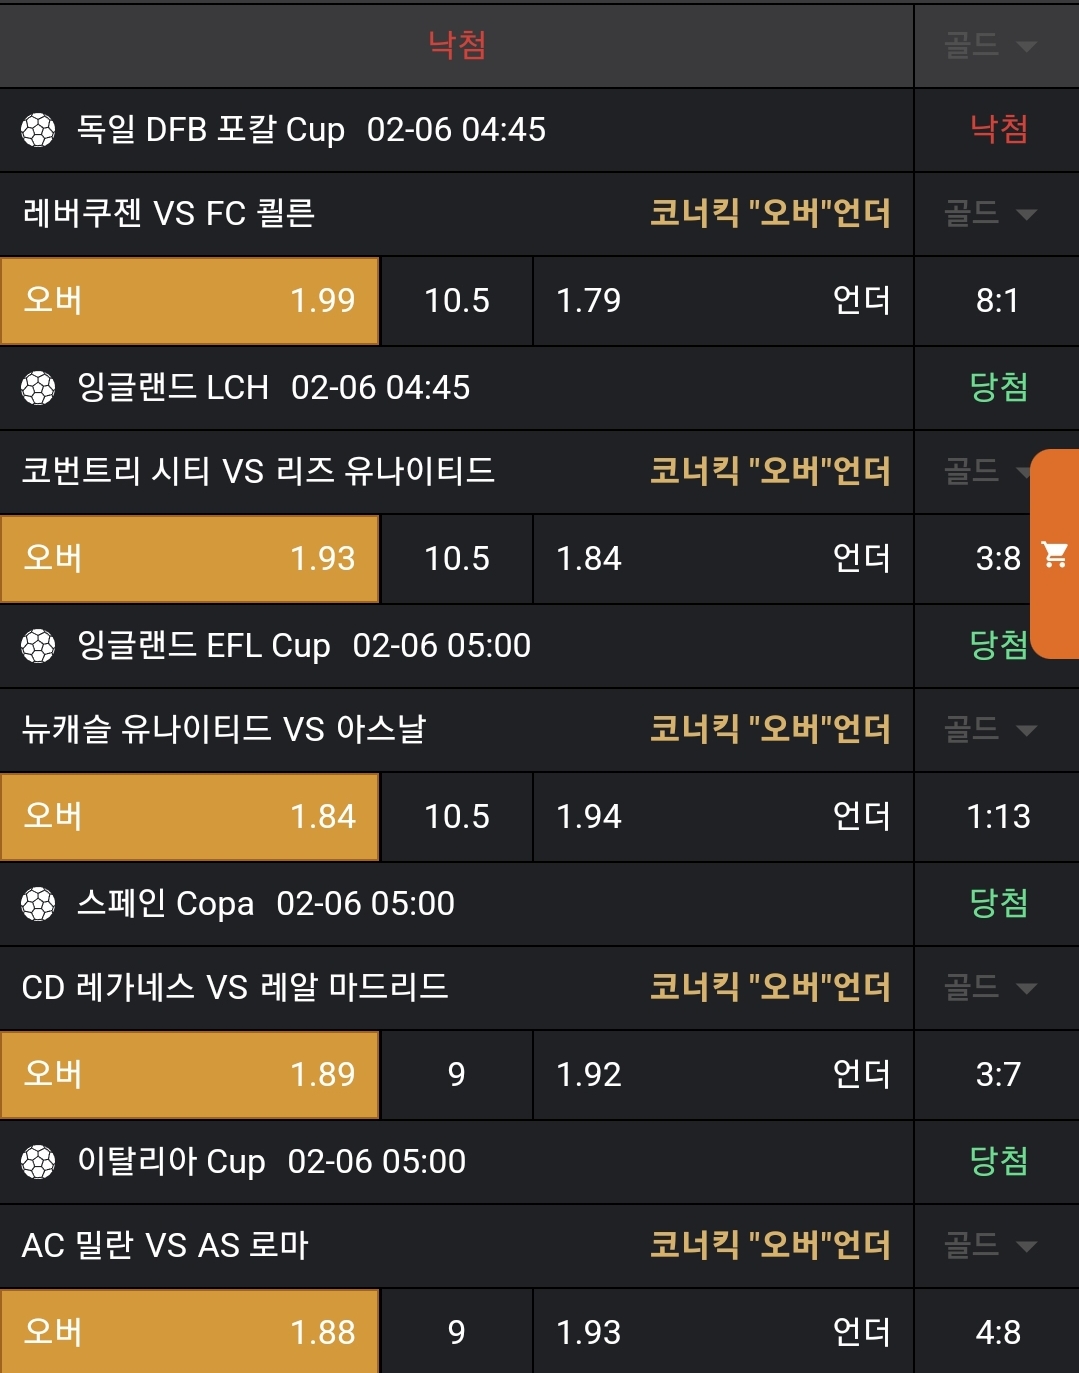Image resolution: width=1079 pixels, height=1373 pixels.
Task: Expand 골드 dropdown for CD 레가네스 match
Action: (990, 987)
